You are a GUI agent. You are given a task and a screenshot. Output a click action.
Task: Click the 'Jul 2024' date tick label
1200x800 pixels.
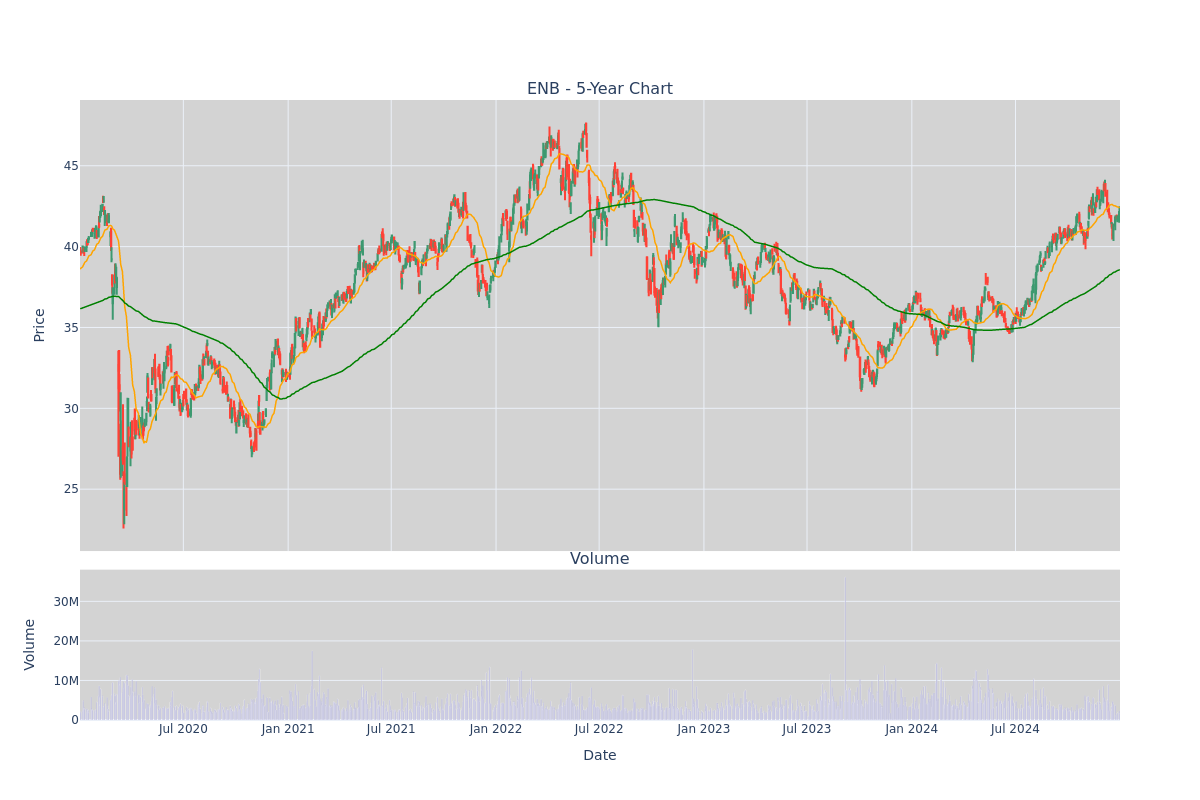[x=1015, y=729]
